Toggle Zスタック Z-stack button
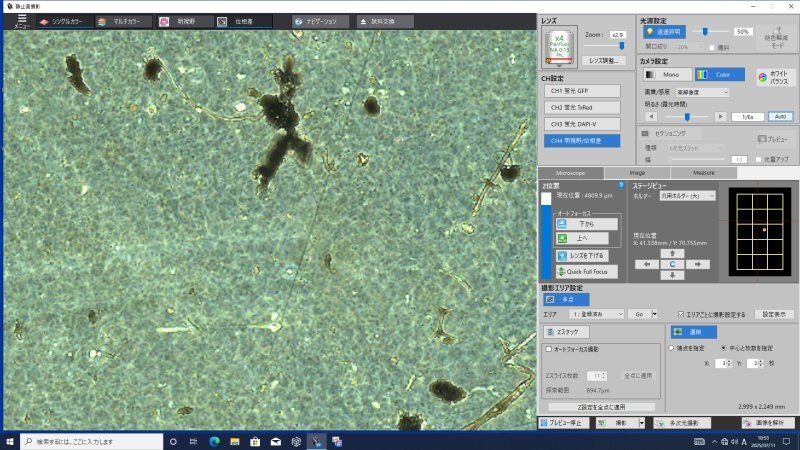Screen dimensions: 800x450 [x=566, y=332]
